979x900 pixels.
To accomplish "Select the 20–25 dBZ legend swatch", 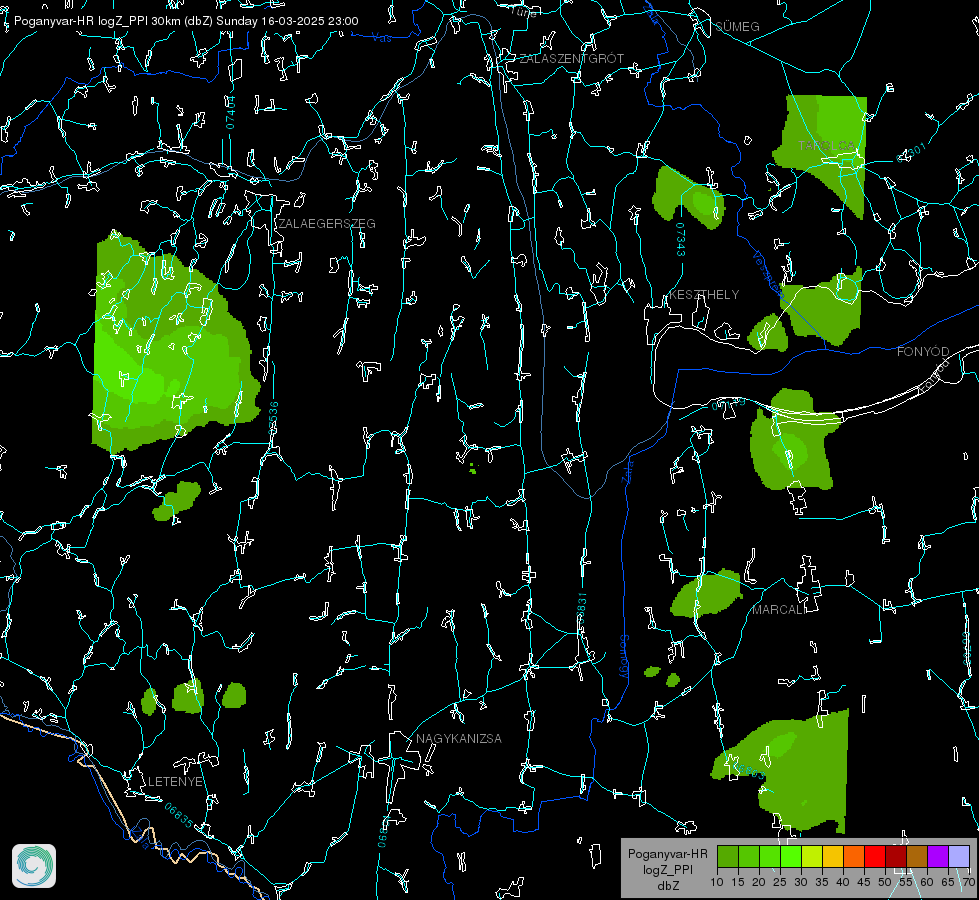I will coord(770,856).
